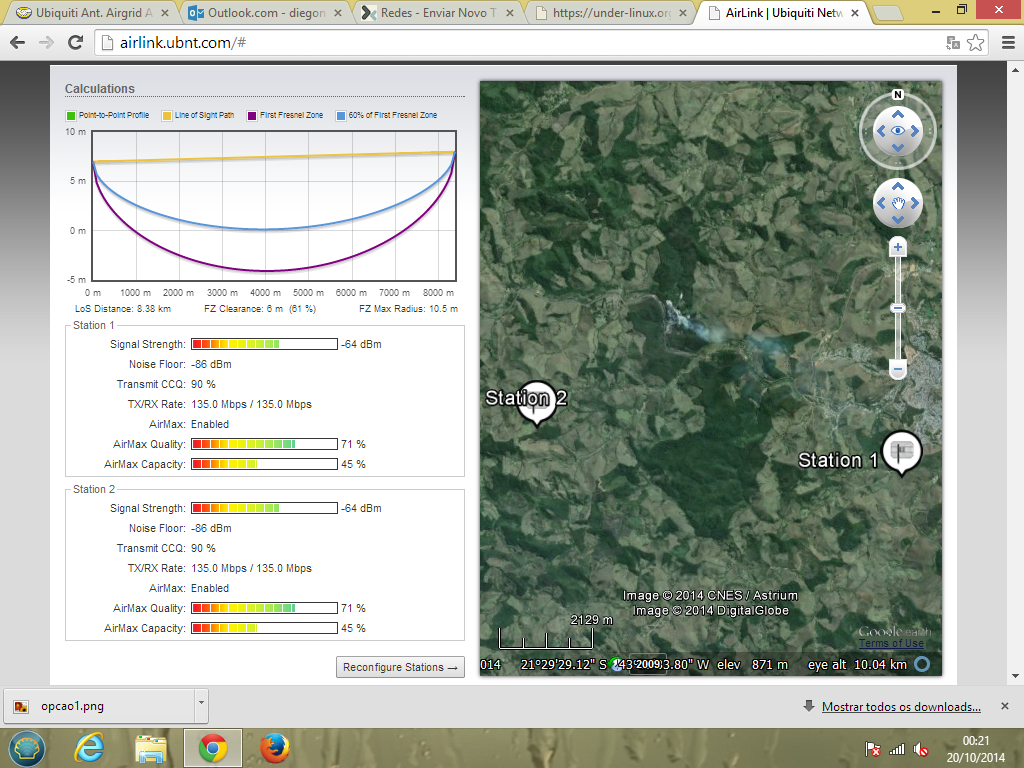Click the 60% of First Fresnel Zone swatch

[340, 116]
